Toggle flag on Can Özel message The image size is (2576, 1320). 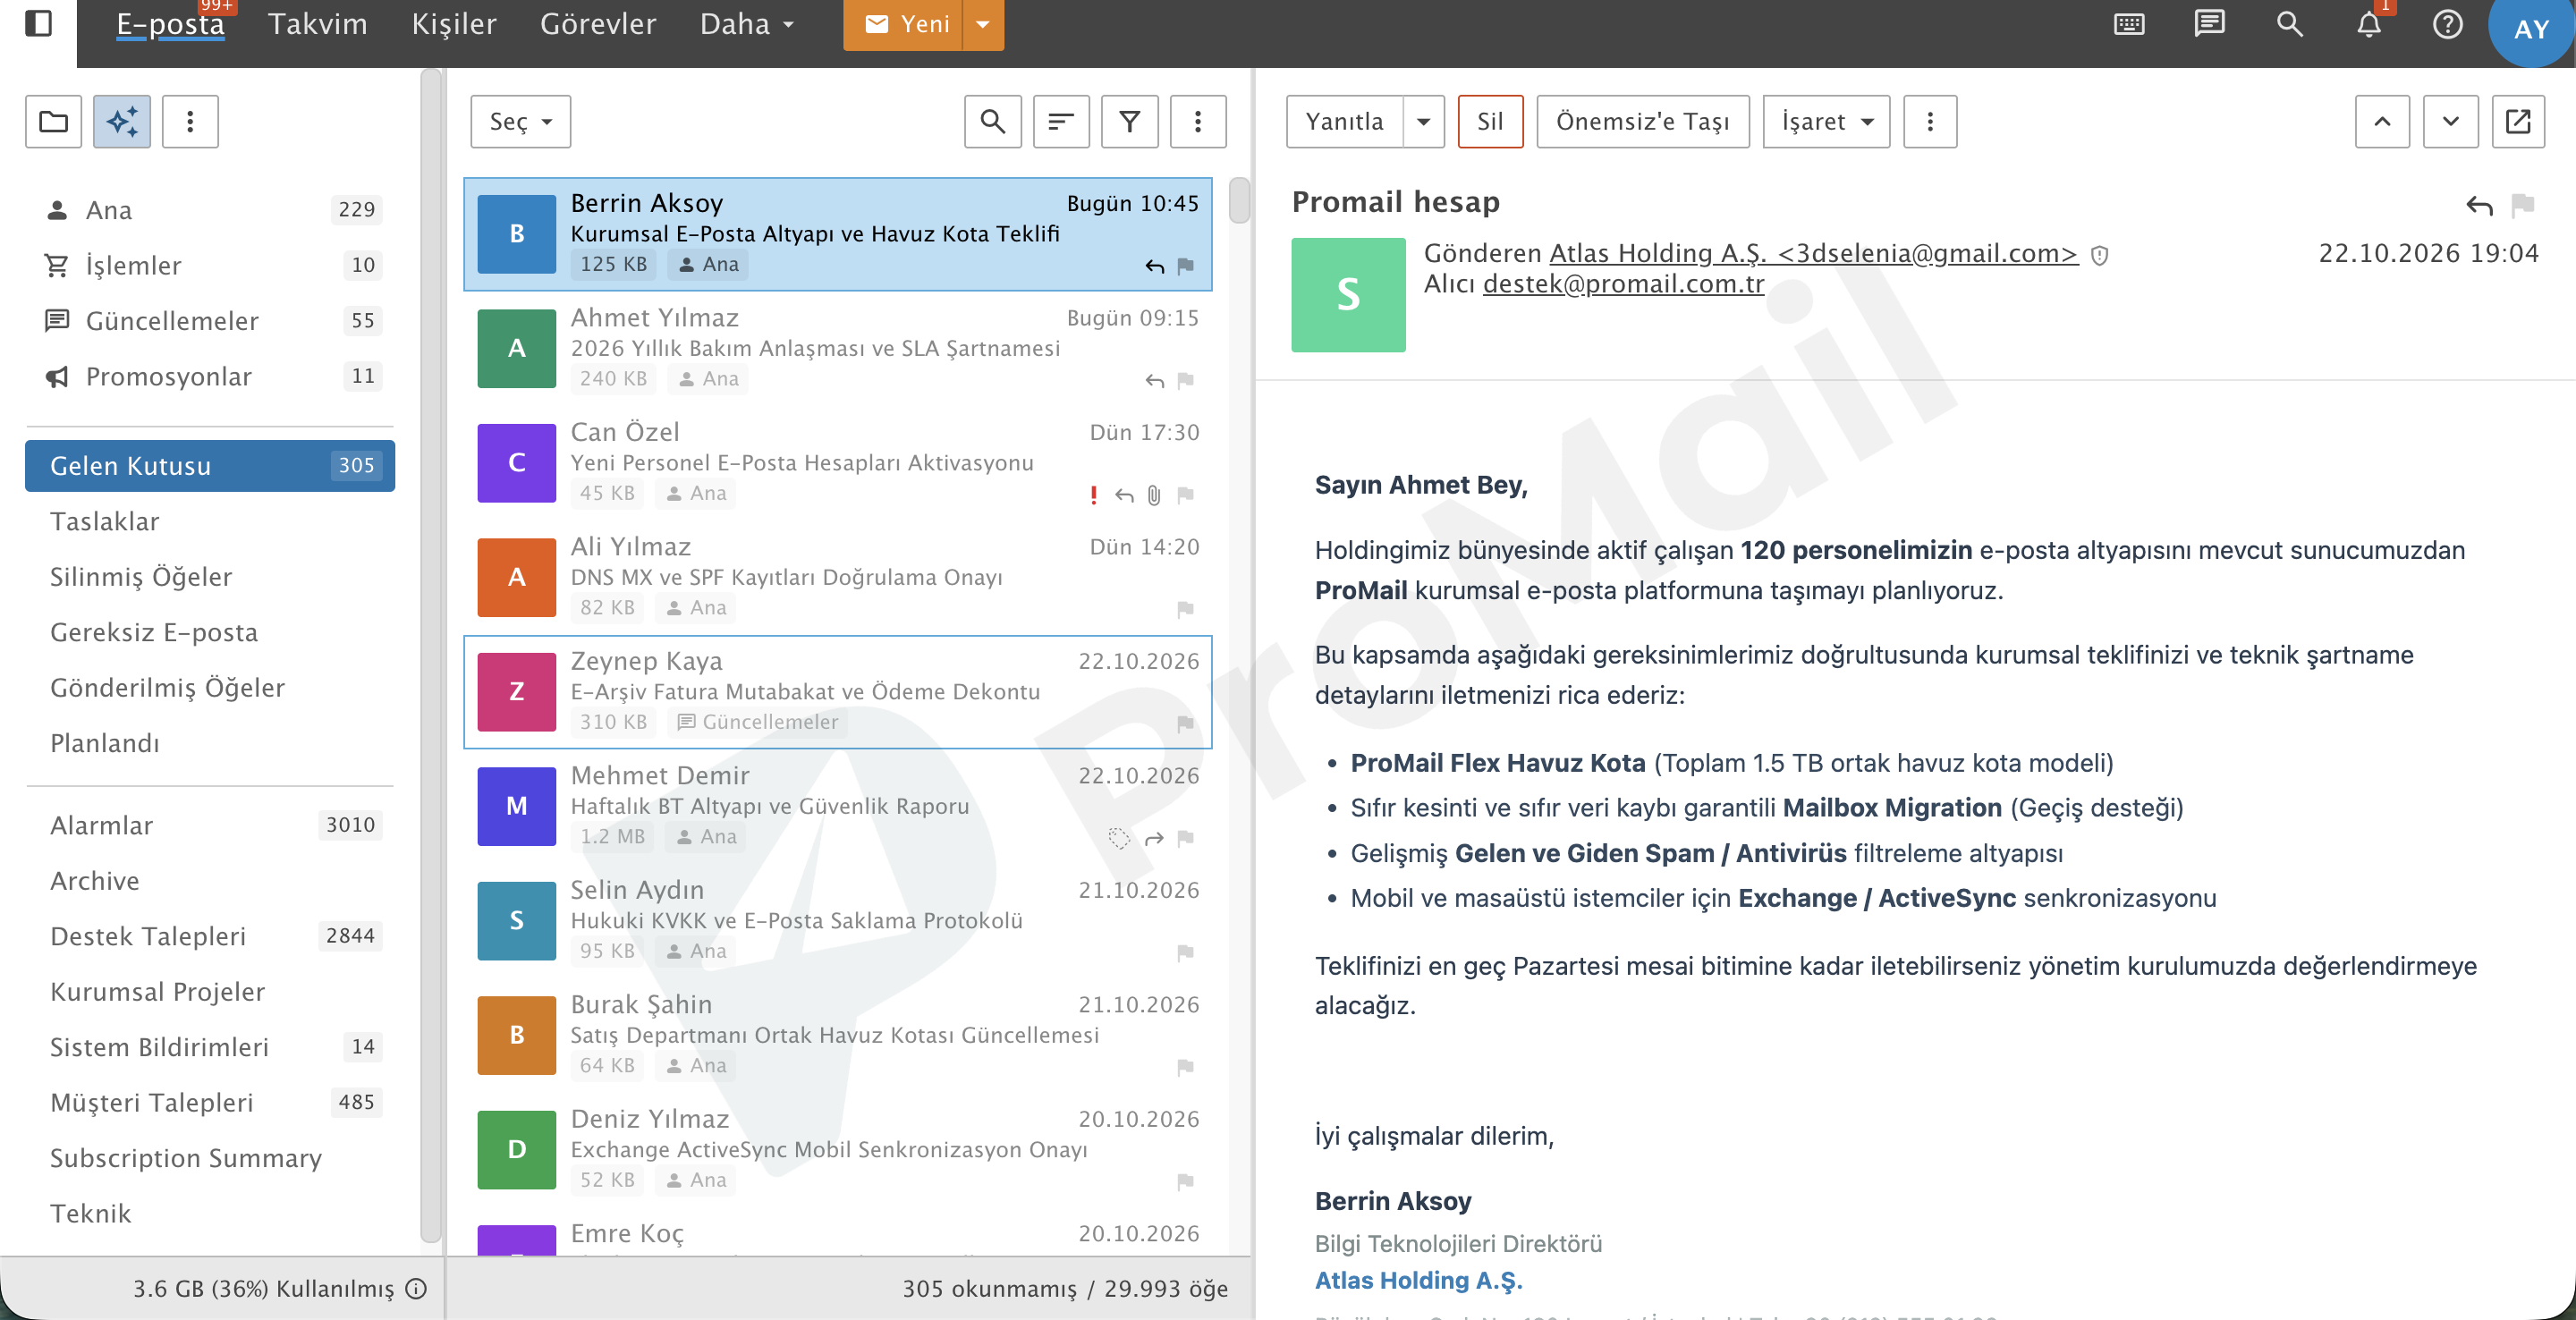point(1186,495)
